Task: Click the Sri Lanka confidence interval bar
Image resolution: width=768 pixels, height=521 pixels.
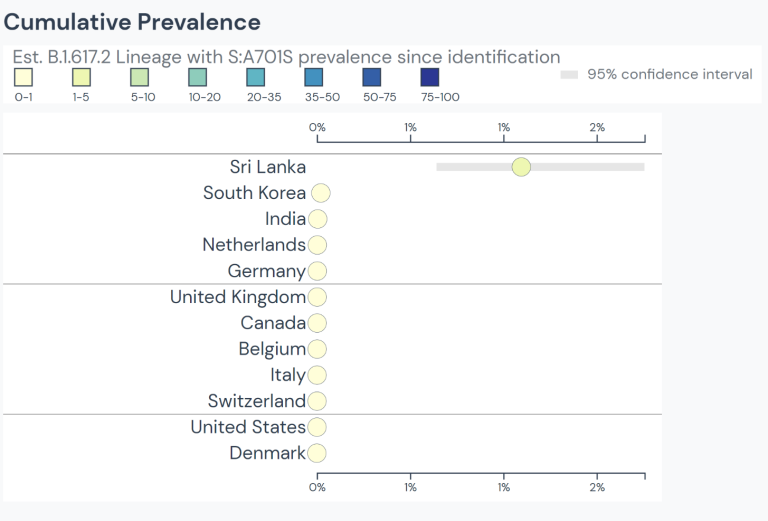Action: click(590, 167)
